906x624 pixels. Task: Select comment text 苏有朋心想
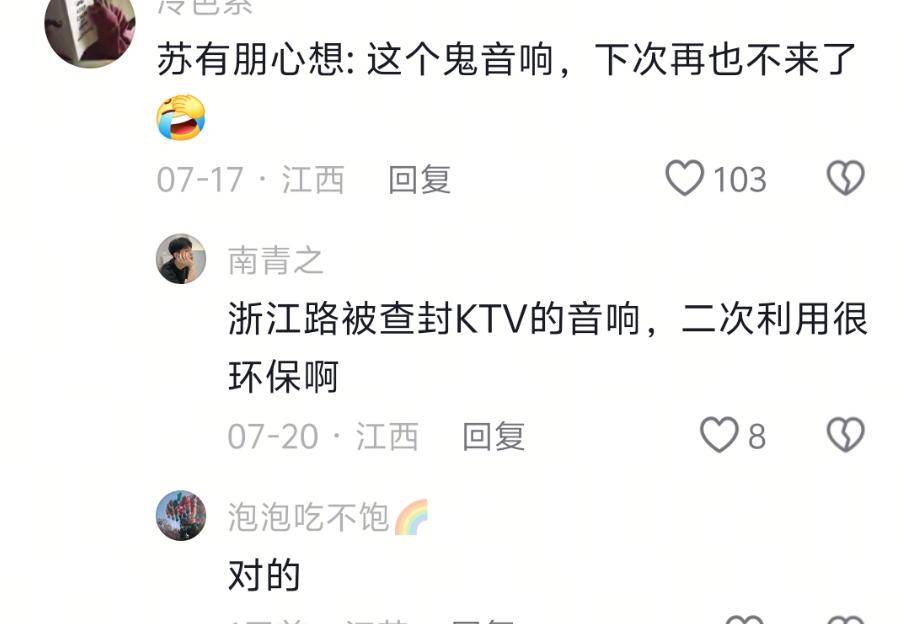point(251,60)
